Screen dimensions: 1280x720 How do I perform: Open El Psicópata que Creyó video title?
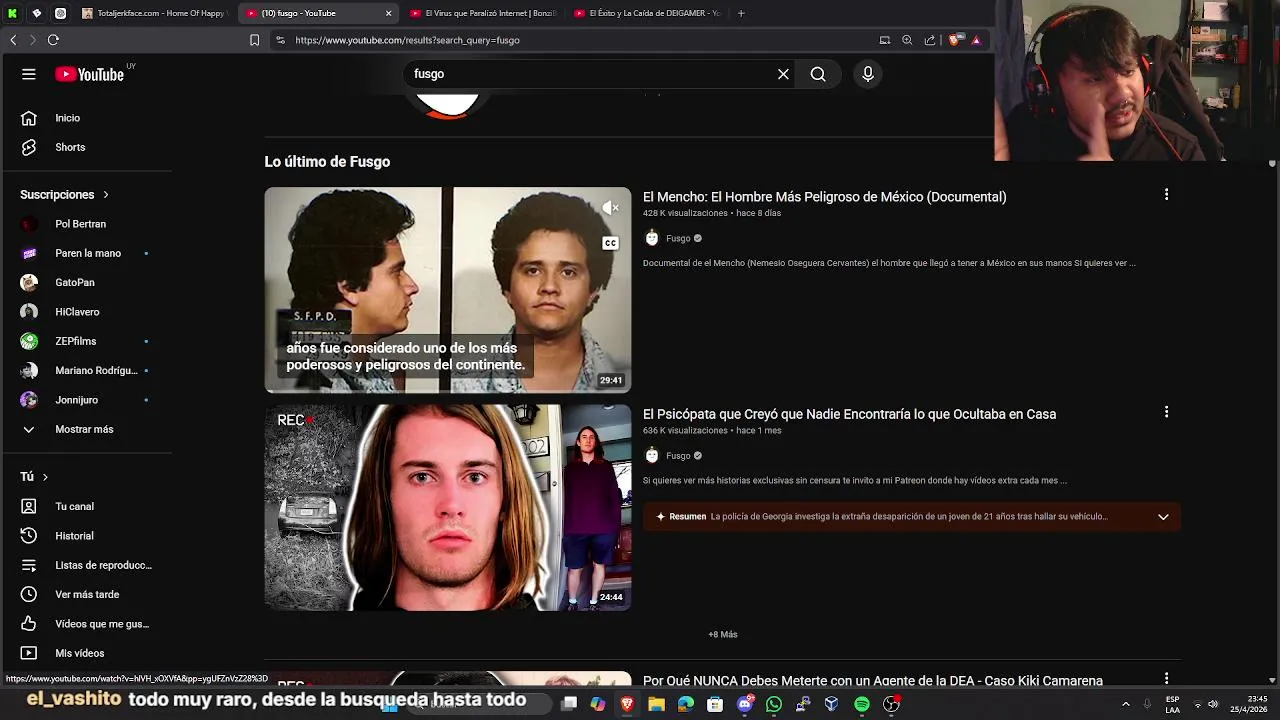[x=849, y=414]
